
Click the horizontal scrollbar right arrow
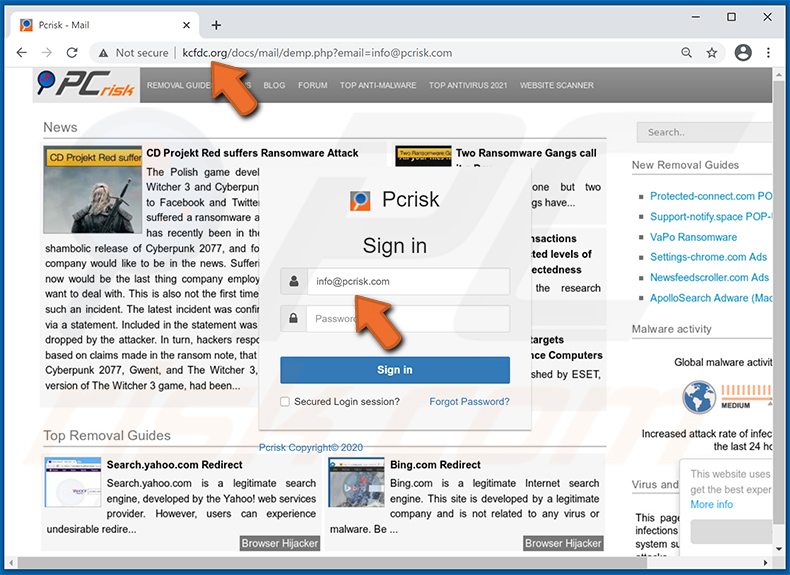coord(765,562)
